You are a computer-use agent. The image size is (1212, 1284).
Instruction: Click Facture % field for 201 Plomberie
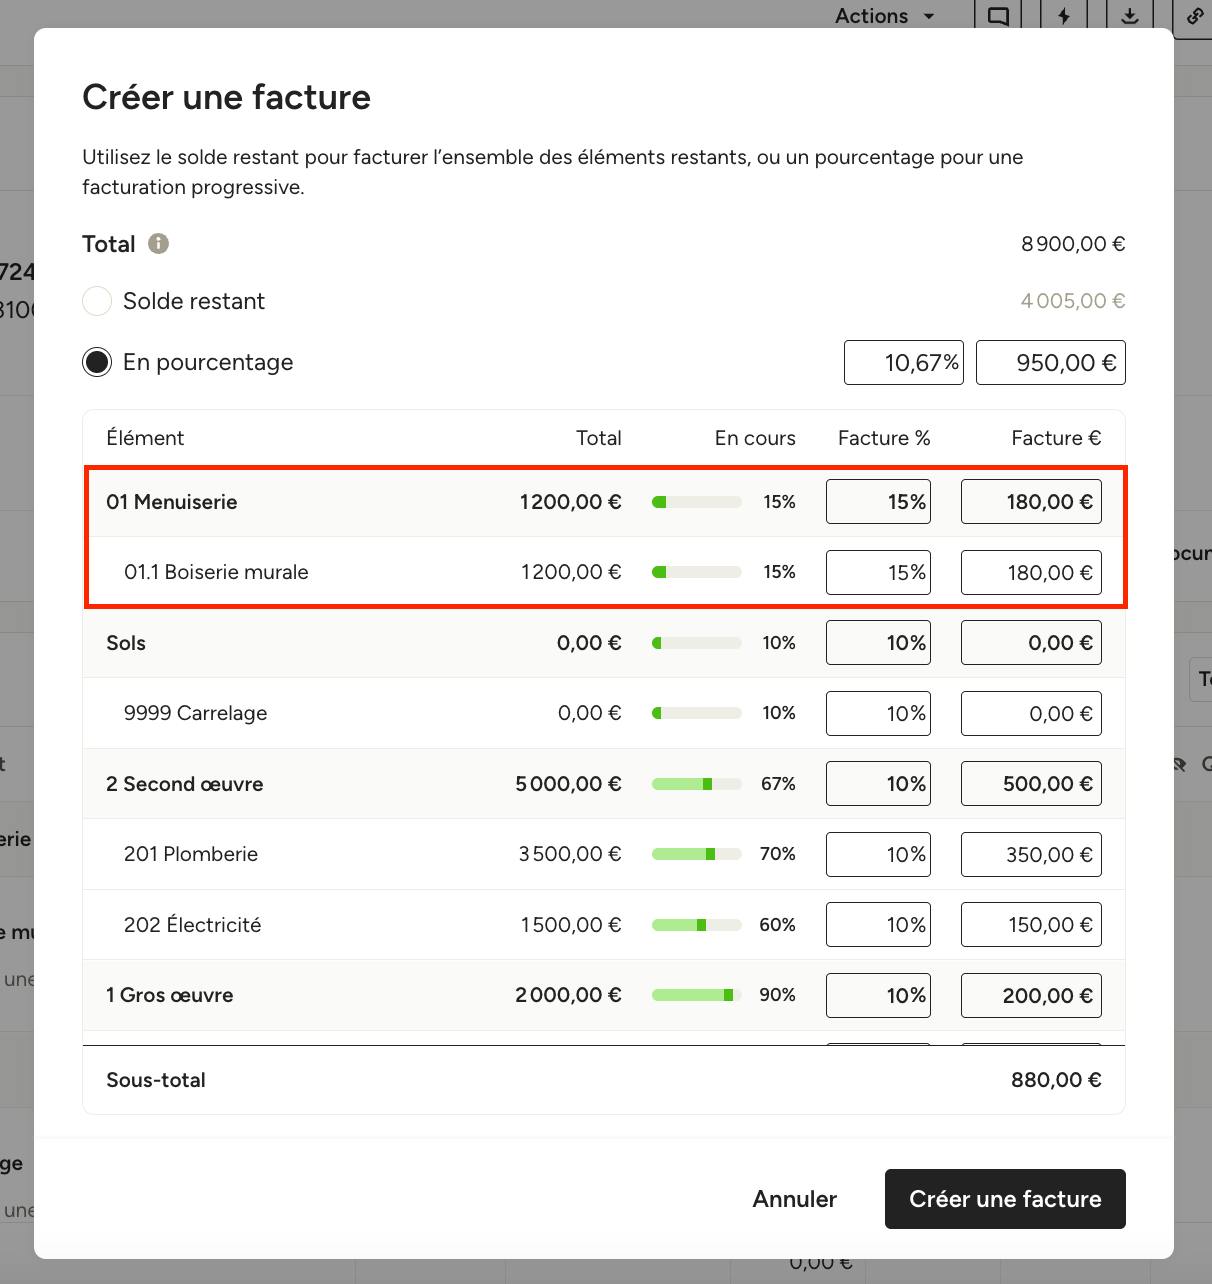pos(878,854)
